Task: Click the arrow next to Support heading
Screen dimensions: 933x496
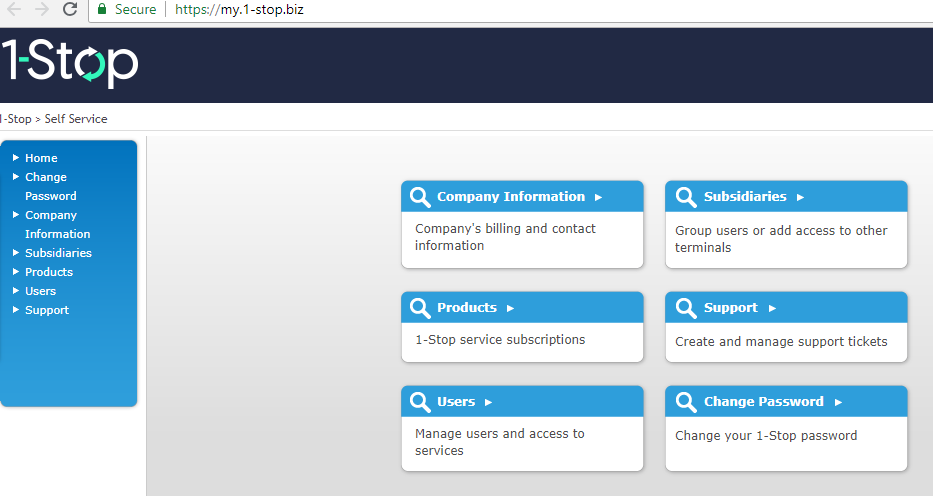Action: [772, 308]
